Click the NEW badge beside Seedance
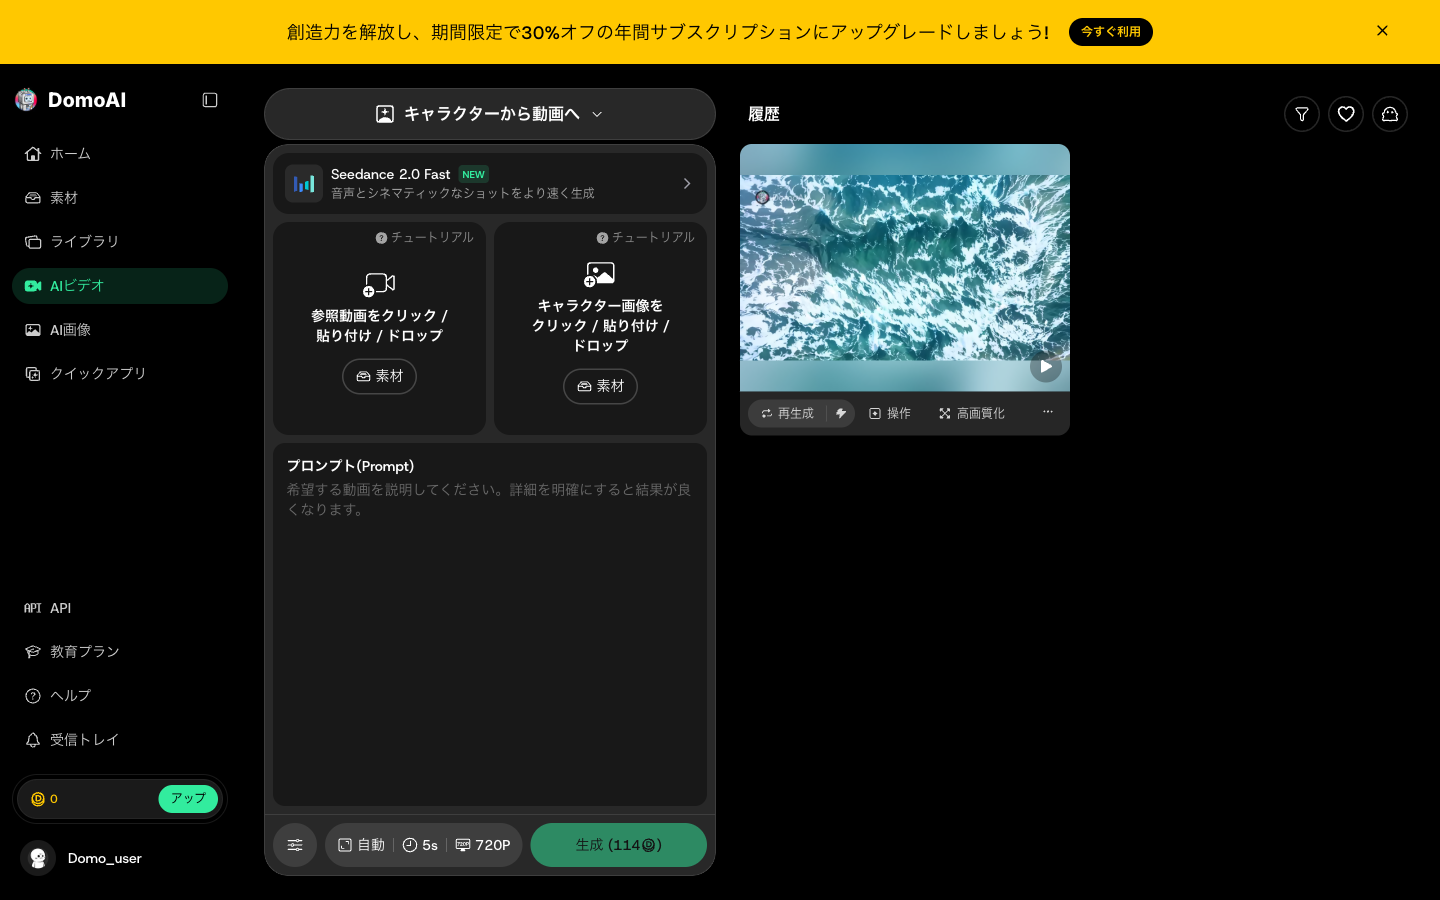 [x=473, y=174]
